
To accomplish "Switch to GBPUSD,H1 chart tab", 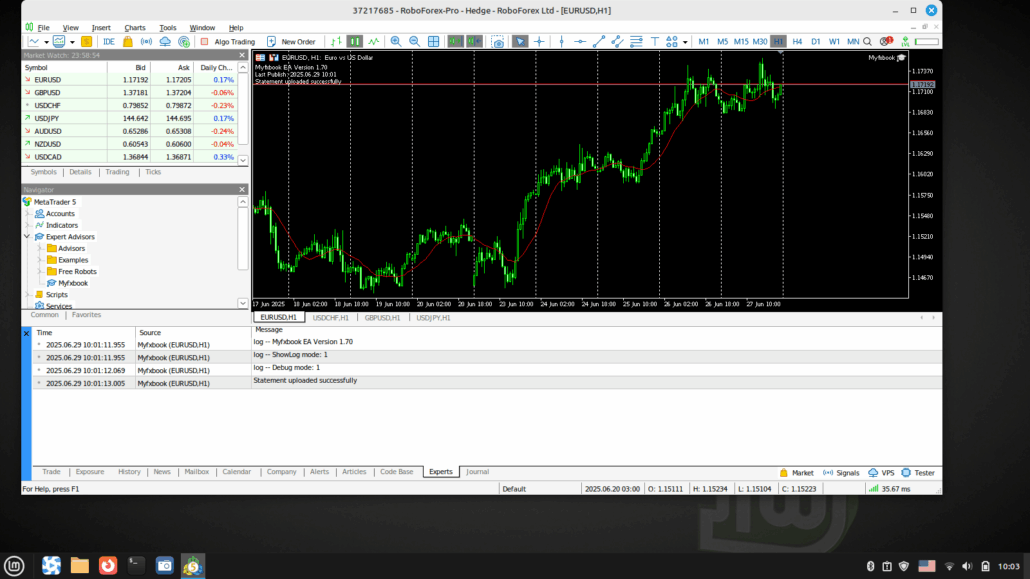I will tap(382, 317).
